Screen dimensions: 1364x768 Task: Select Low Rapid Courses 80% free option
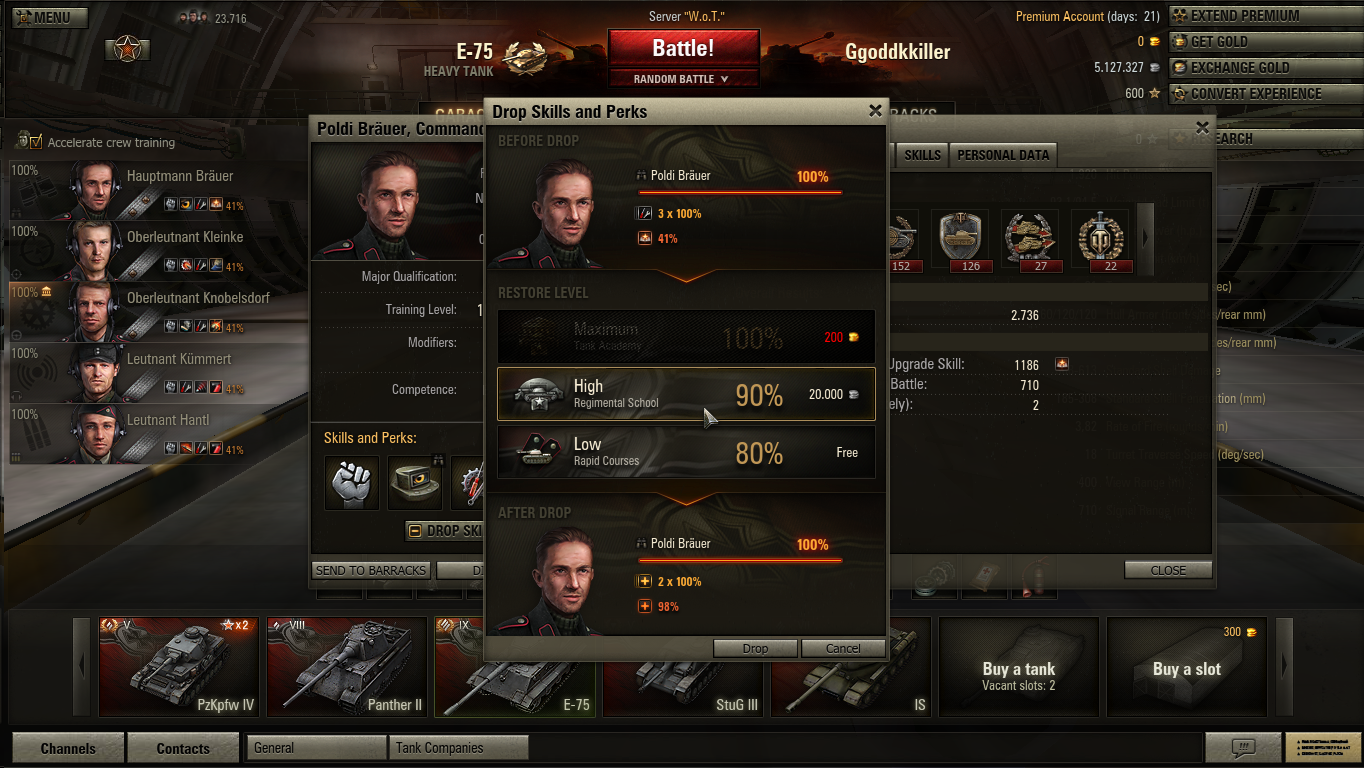click(686, 452)
